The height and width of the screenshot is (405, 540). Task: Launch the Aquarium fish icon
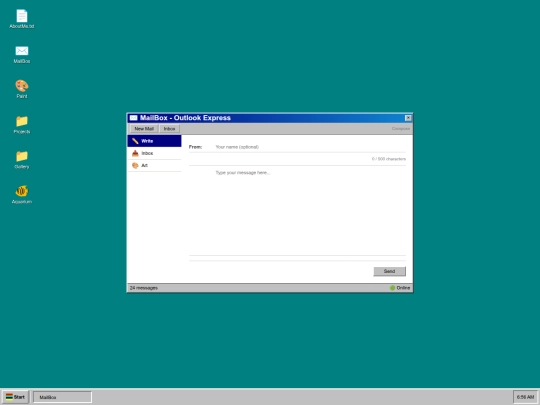click(22, 195)
